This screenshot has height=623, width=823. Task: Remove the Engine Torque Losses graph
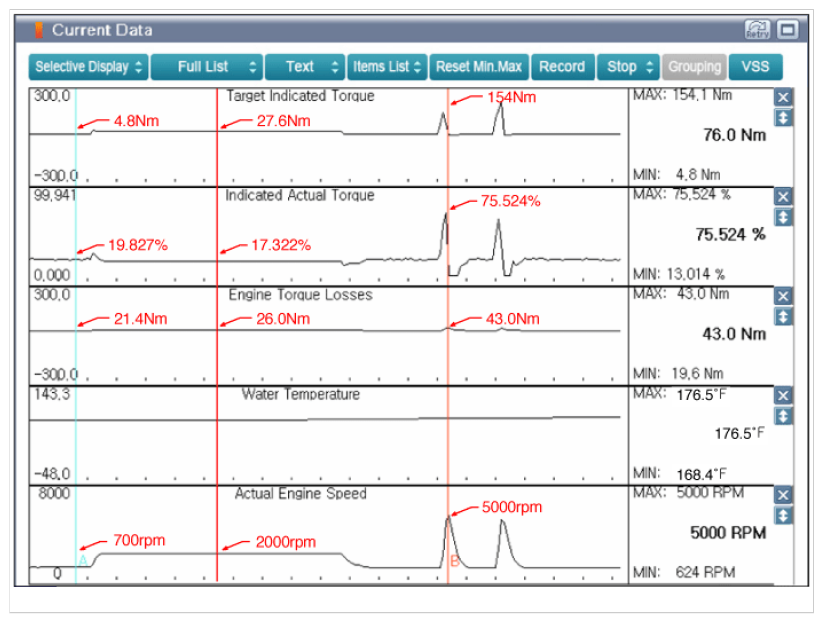(x=783, y=296)
